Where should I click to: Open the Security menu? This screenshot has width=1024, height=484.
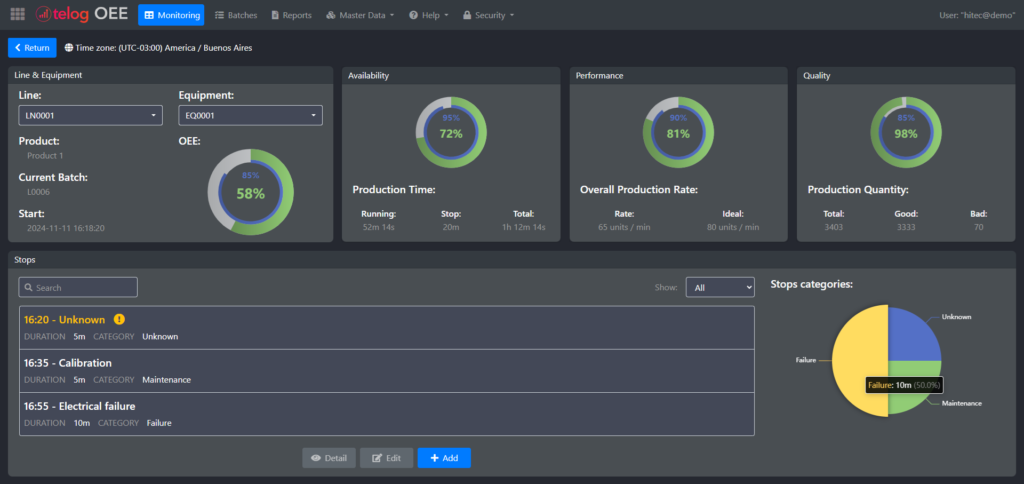pos(489,15)
